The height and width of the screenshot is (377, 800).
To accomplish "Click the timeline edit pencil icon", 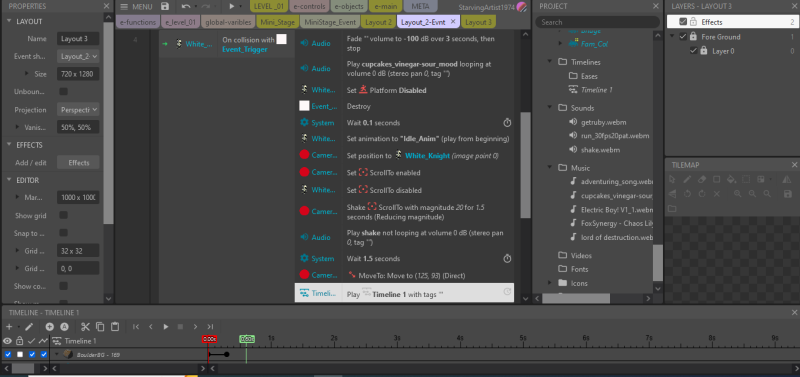I will [29, 326].
